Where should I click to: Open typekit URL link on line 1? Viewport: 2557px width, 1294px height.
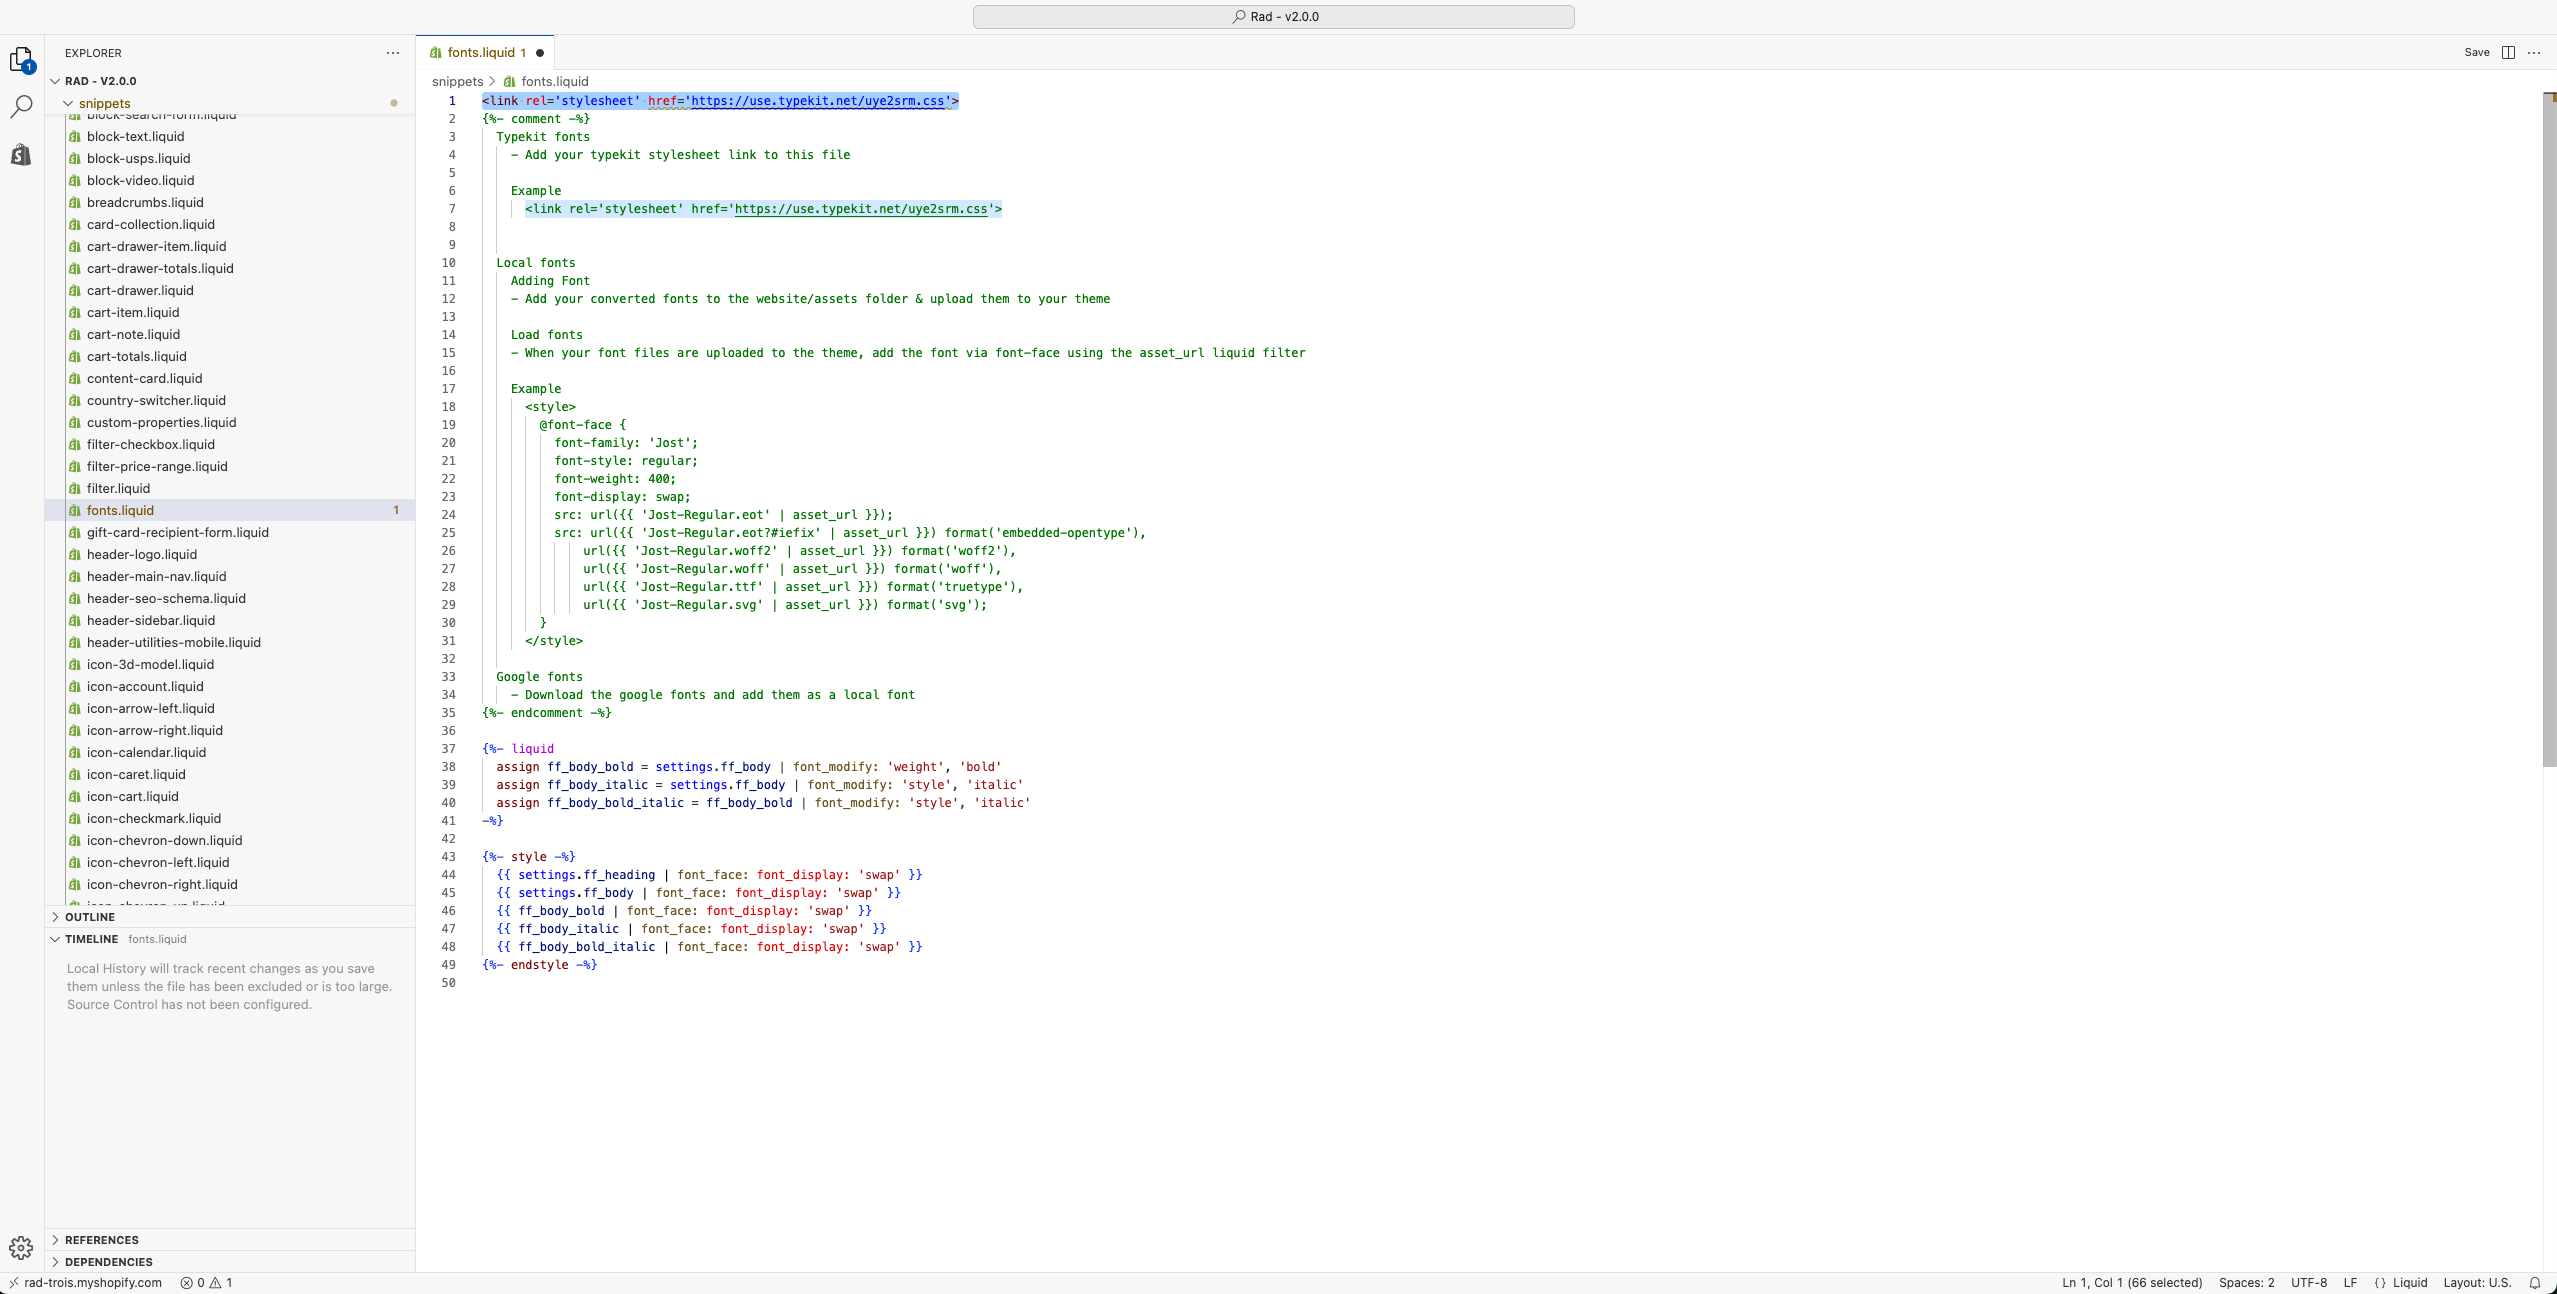click(x=817, y=101)
